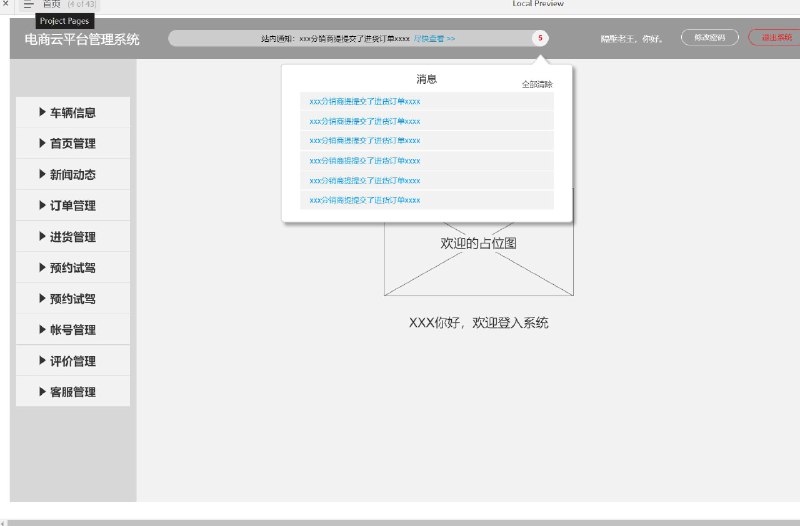
Task: Click the 退出系统 button
Action: 776,38
